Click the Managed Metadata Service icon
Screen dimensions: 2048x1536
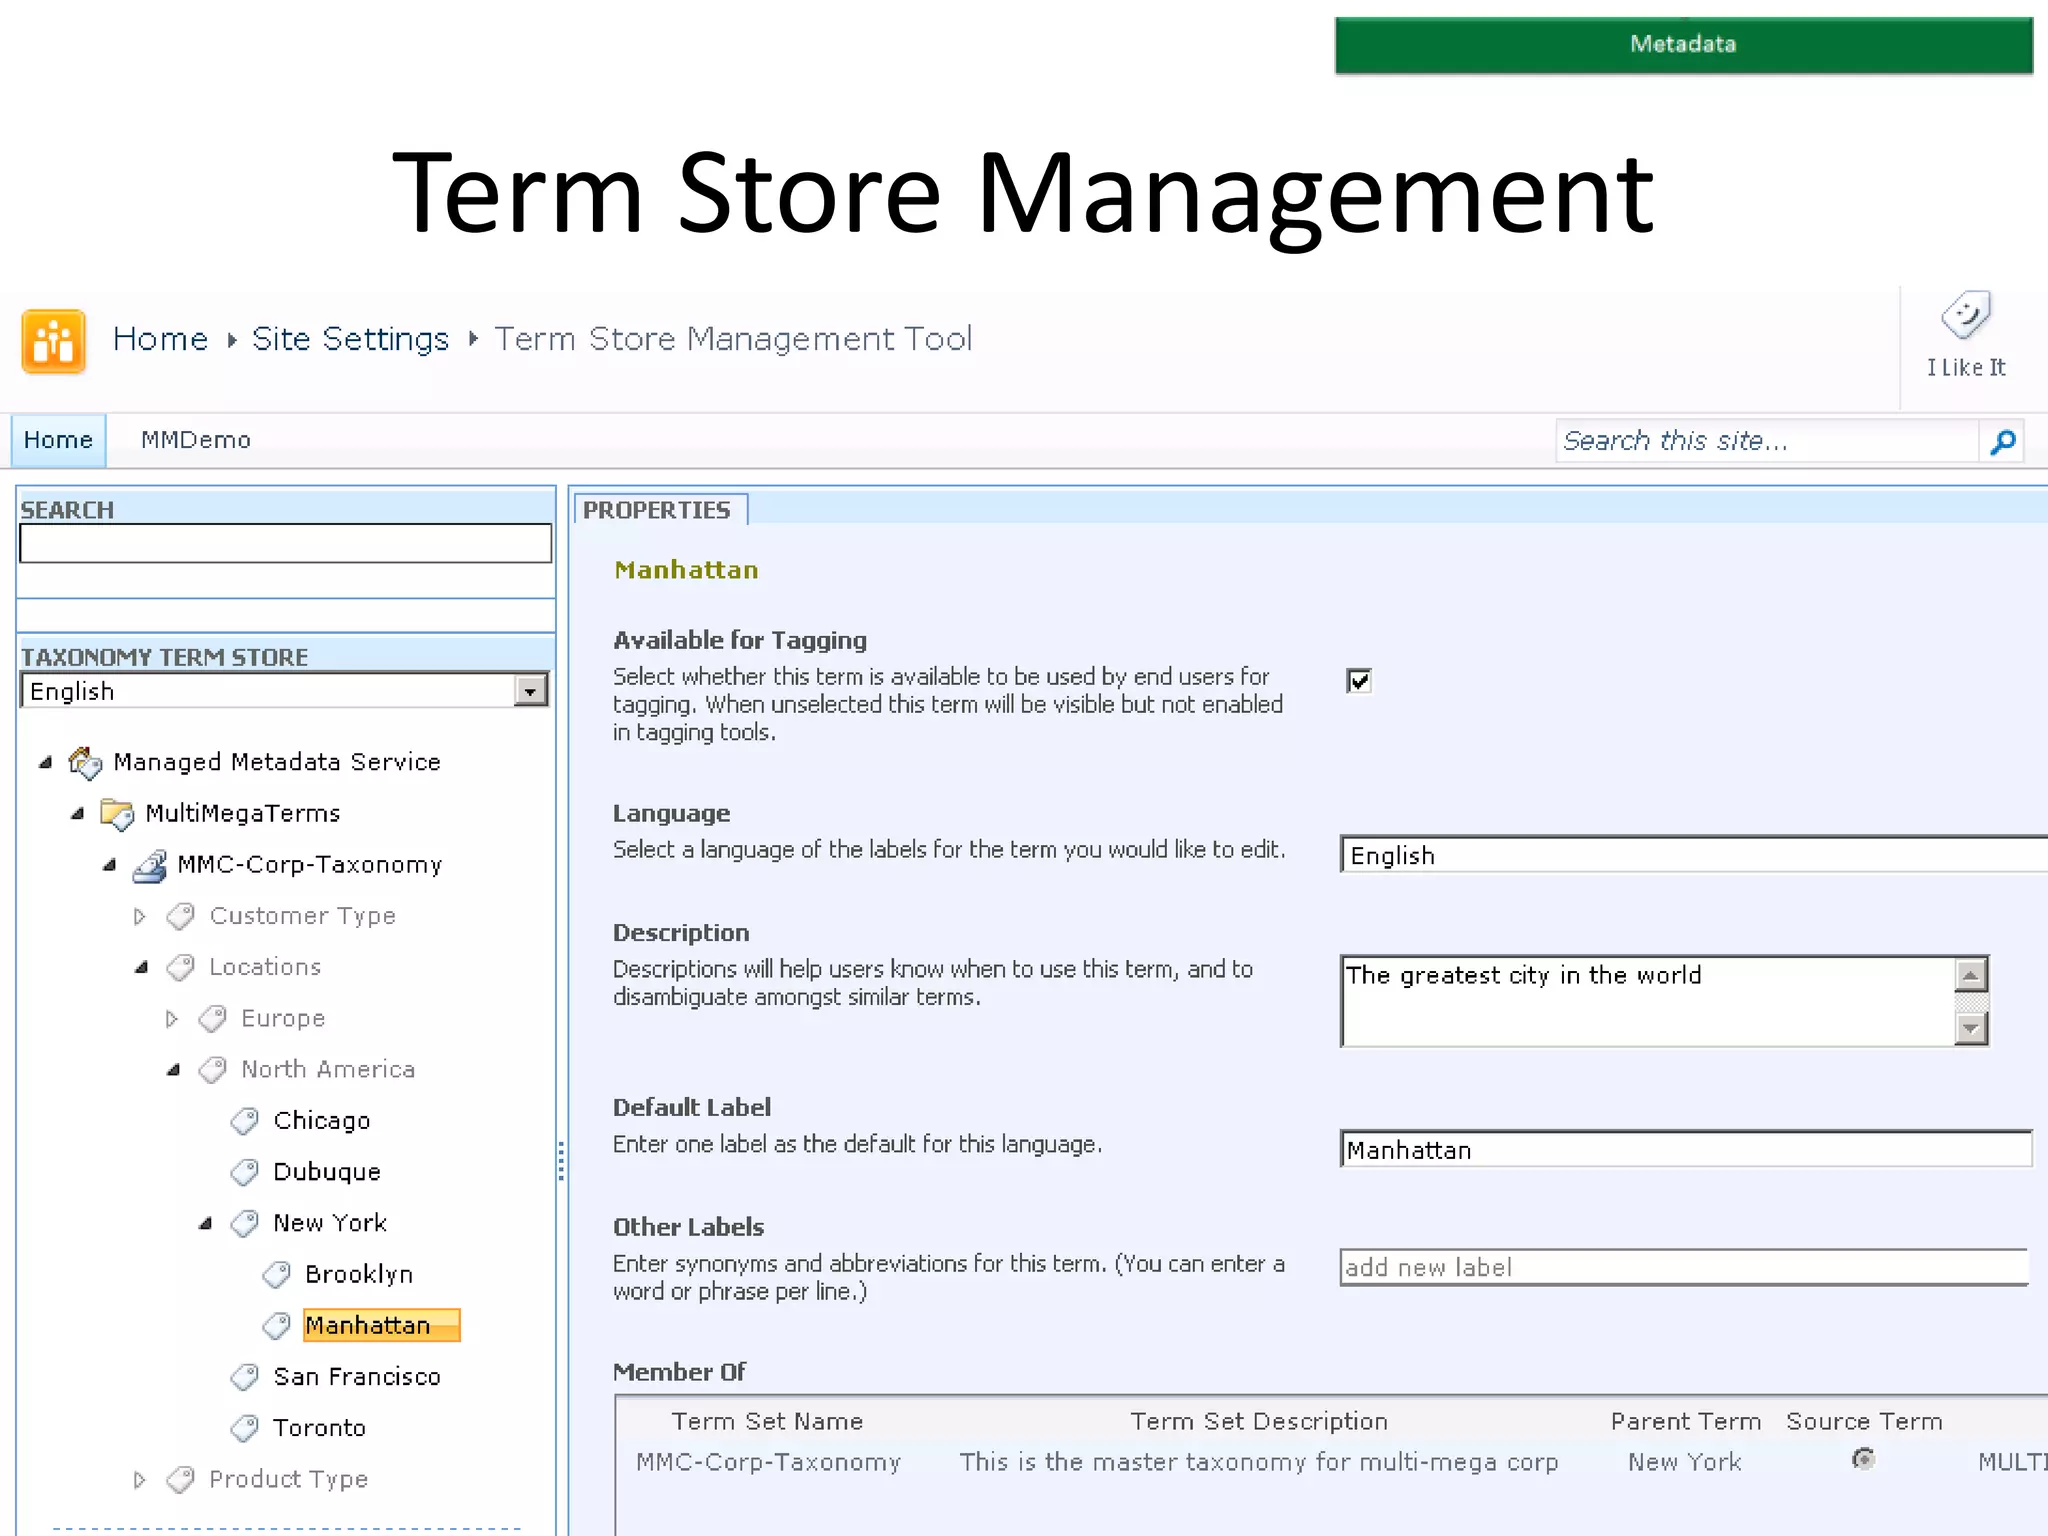point(85,763)
